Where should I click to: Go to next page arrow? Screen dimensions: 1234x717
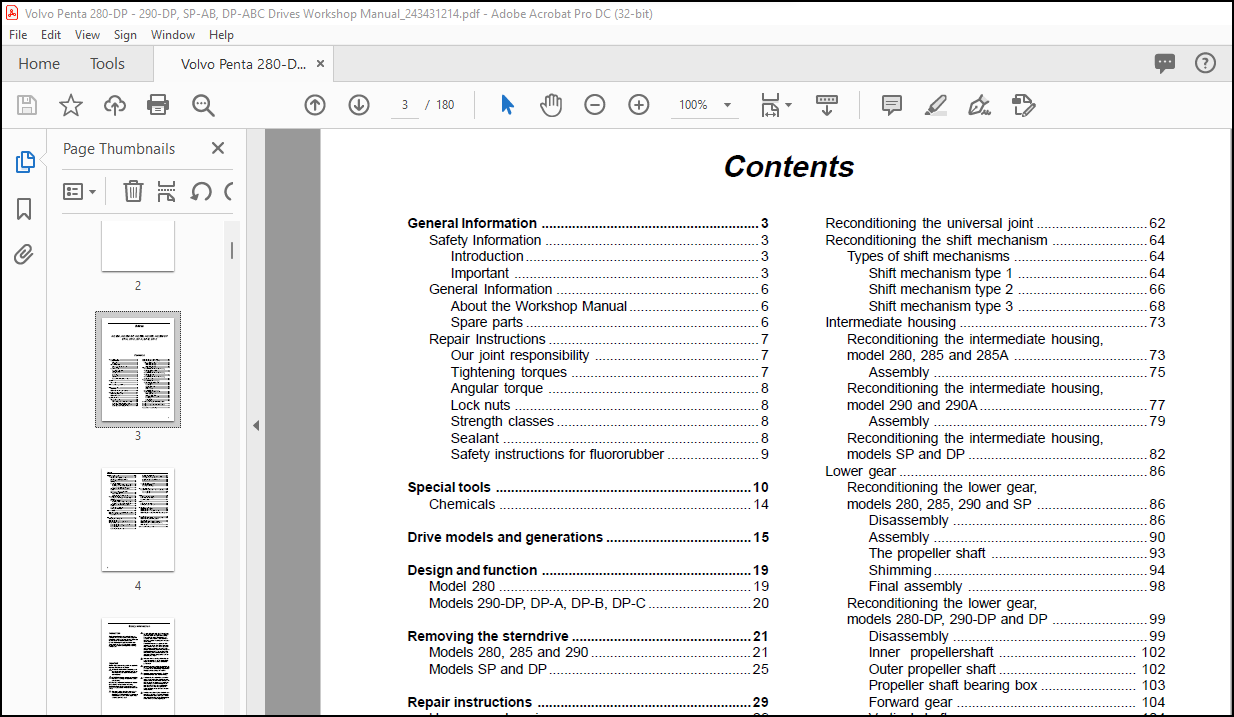click(359, 105)
